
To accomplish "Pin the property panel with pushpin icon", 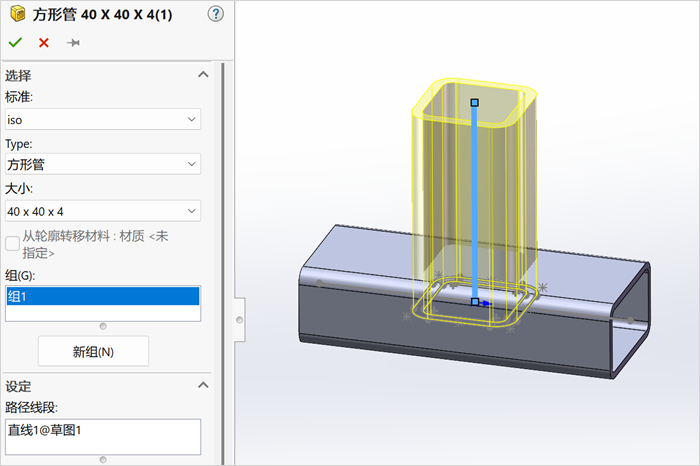I will tap(73, 43).
